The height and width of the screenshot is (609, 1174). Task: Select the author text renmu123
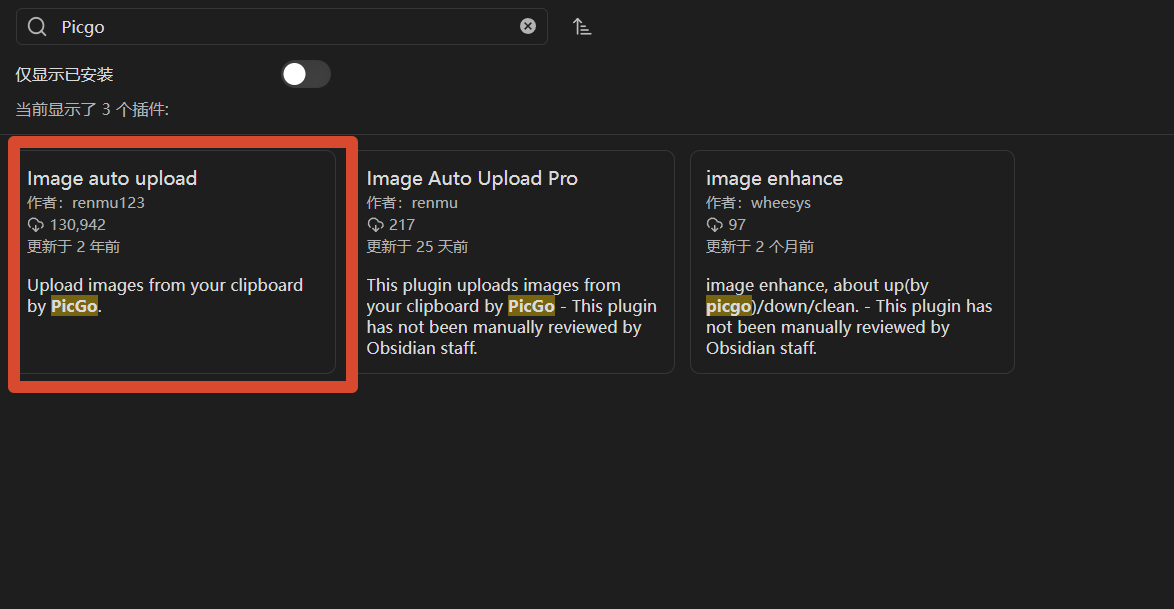(x=108, y=203)
